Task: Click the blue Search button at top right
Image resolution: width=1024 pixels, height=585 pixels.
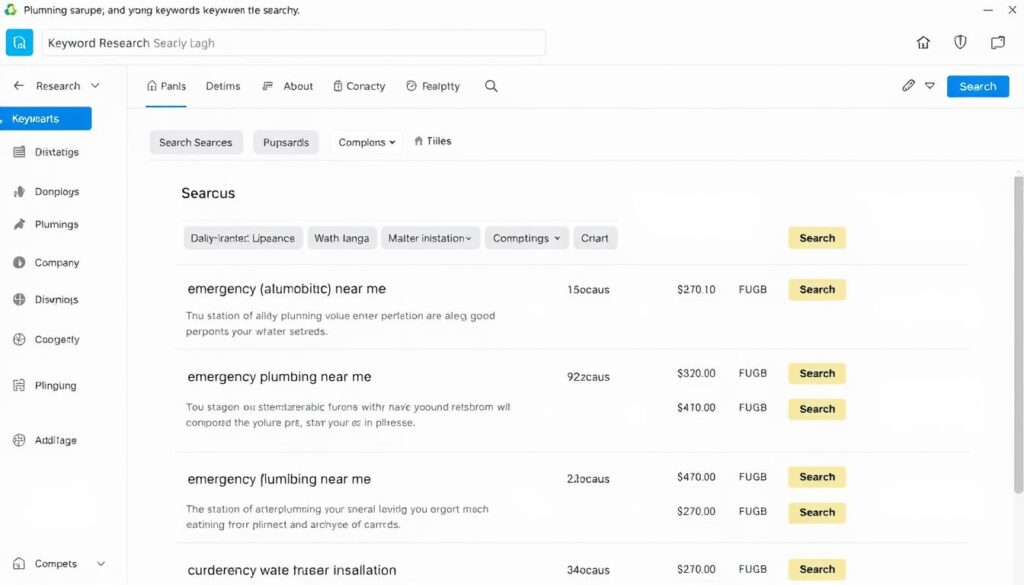Action: (977, 86)
